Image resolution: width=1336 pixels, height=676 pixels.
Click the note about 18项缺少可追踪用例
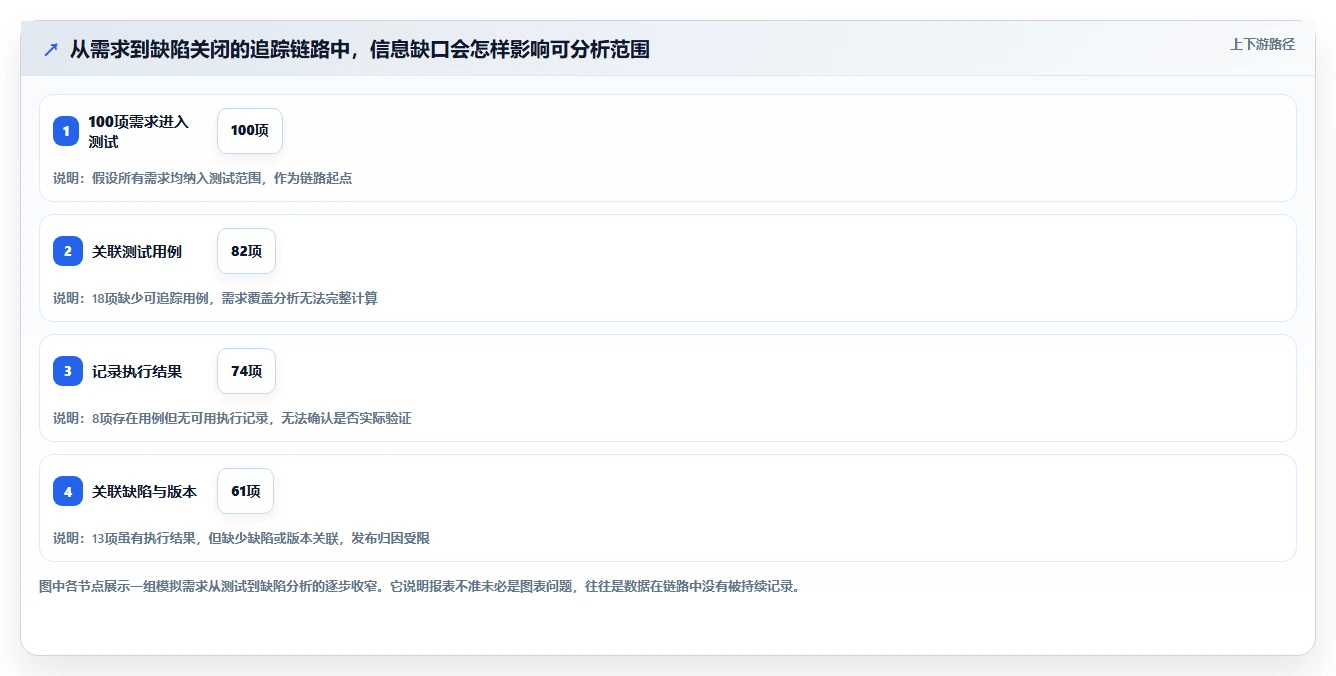click(x=215, y=298)
